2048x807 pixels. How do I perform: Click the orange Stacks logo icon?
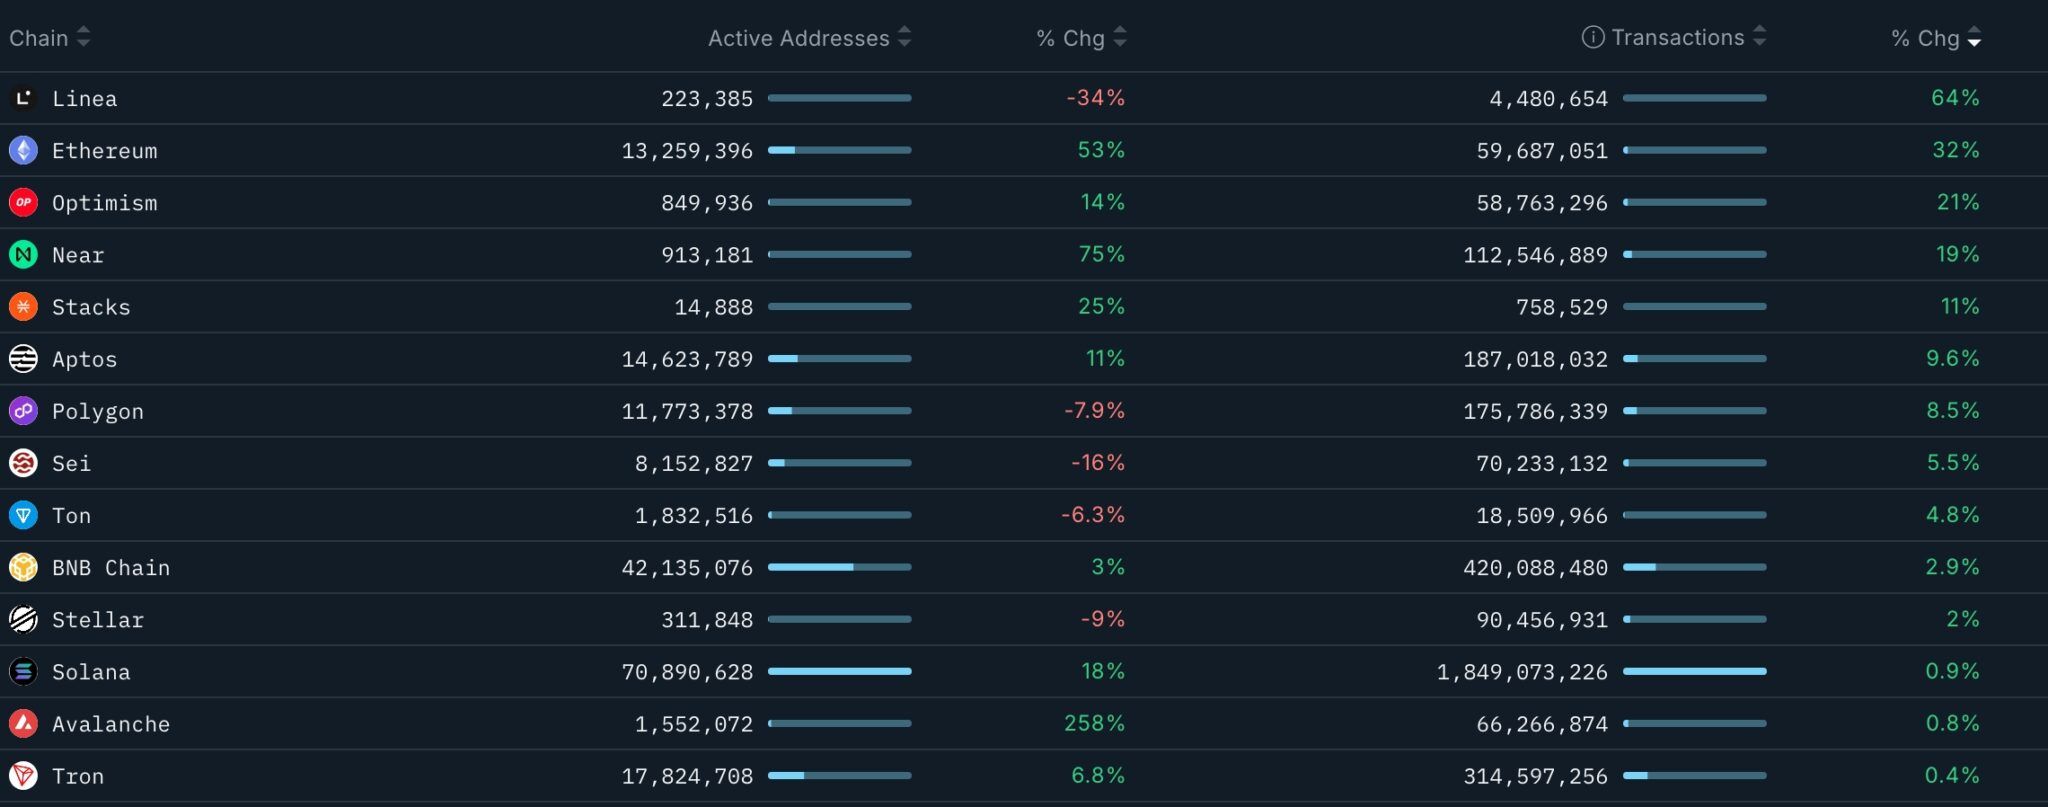pyautogui.click(x=23, y=306)
